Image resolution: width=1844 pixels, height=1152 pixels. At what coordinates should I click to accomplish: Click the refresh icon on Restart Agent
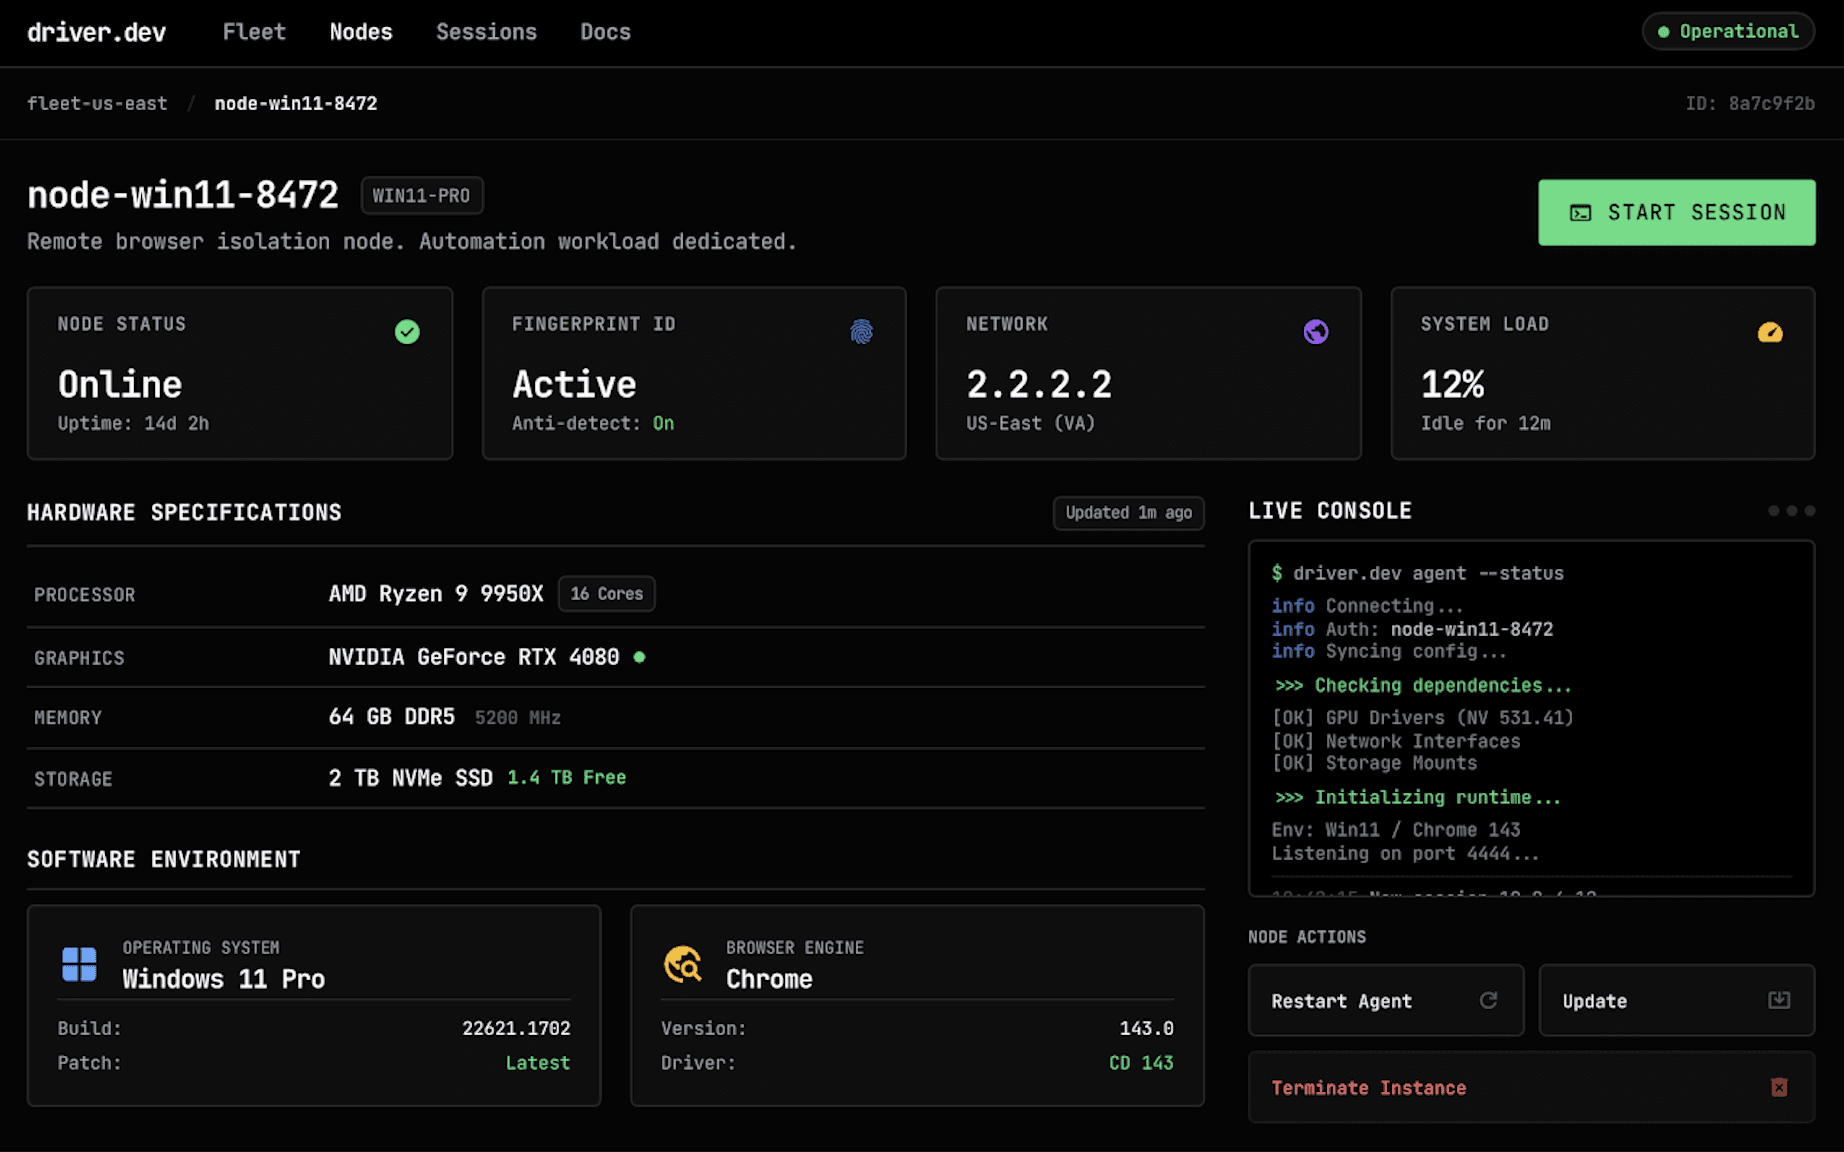[1488, 1000]
